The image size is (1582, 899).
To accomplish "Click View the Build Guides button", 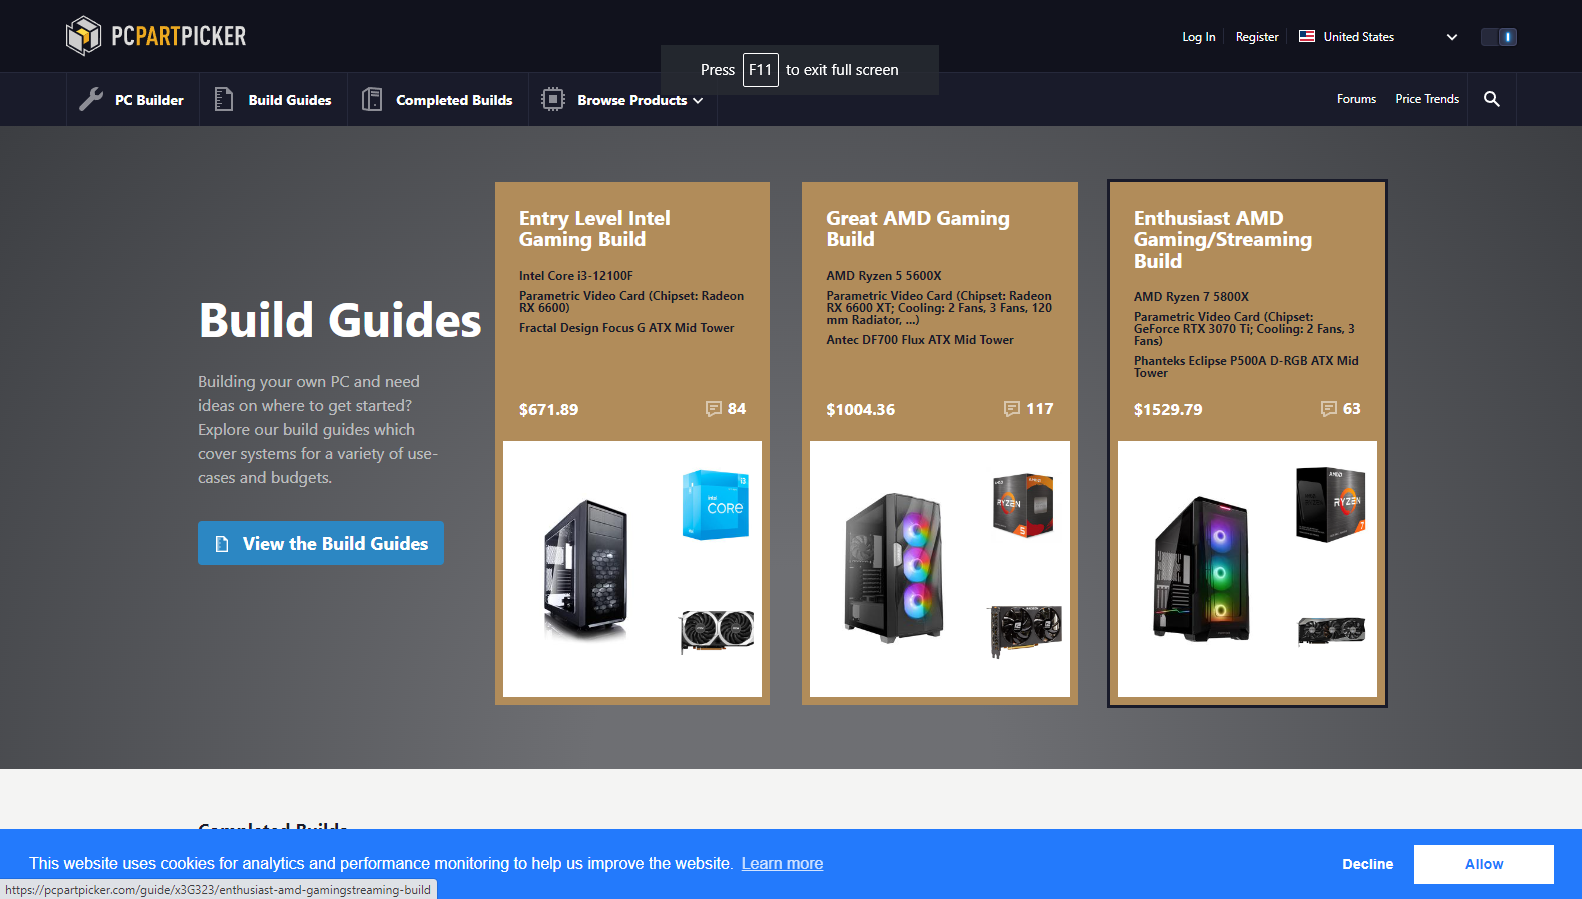I will (x=321, y=543).
